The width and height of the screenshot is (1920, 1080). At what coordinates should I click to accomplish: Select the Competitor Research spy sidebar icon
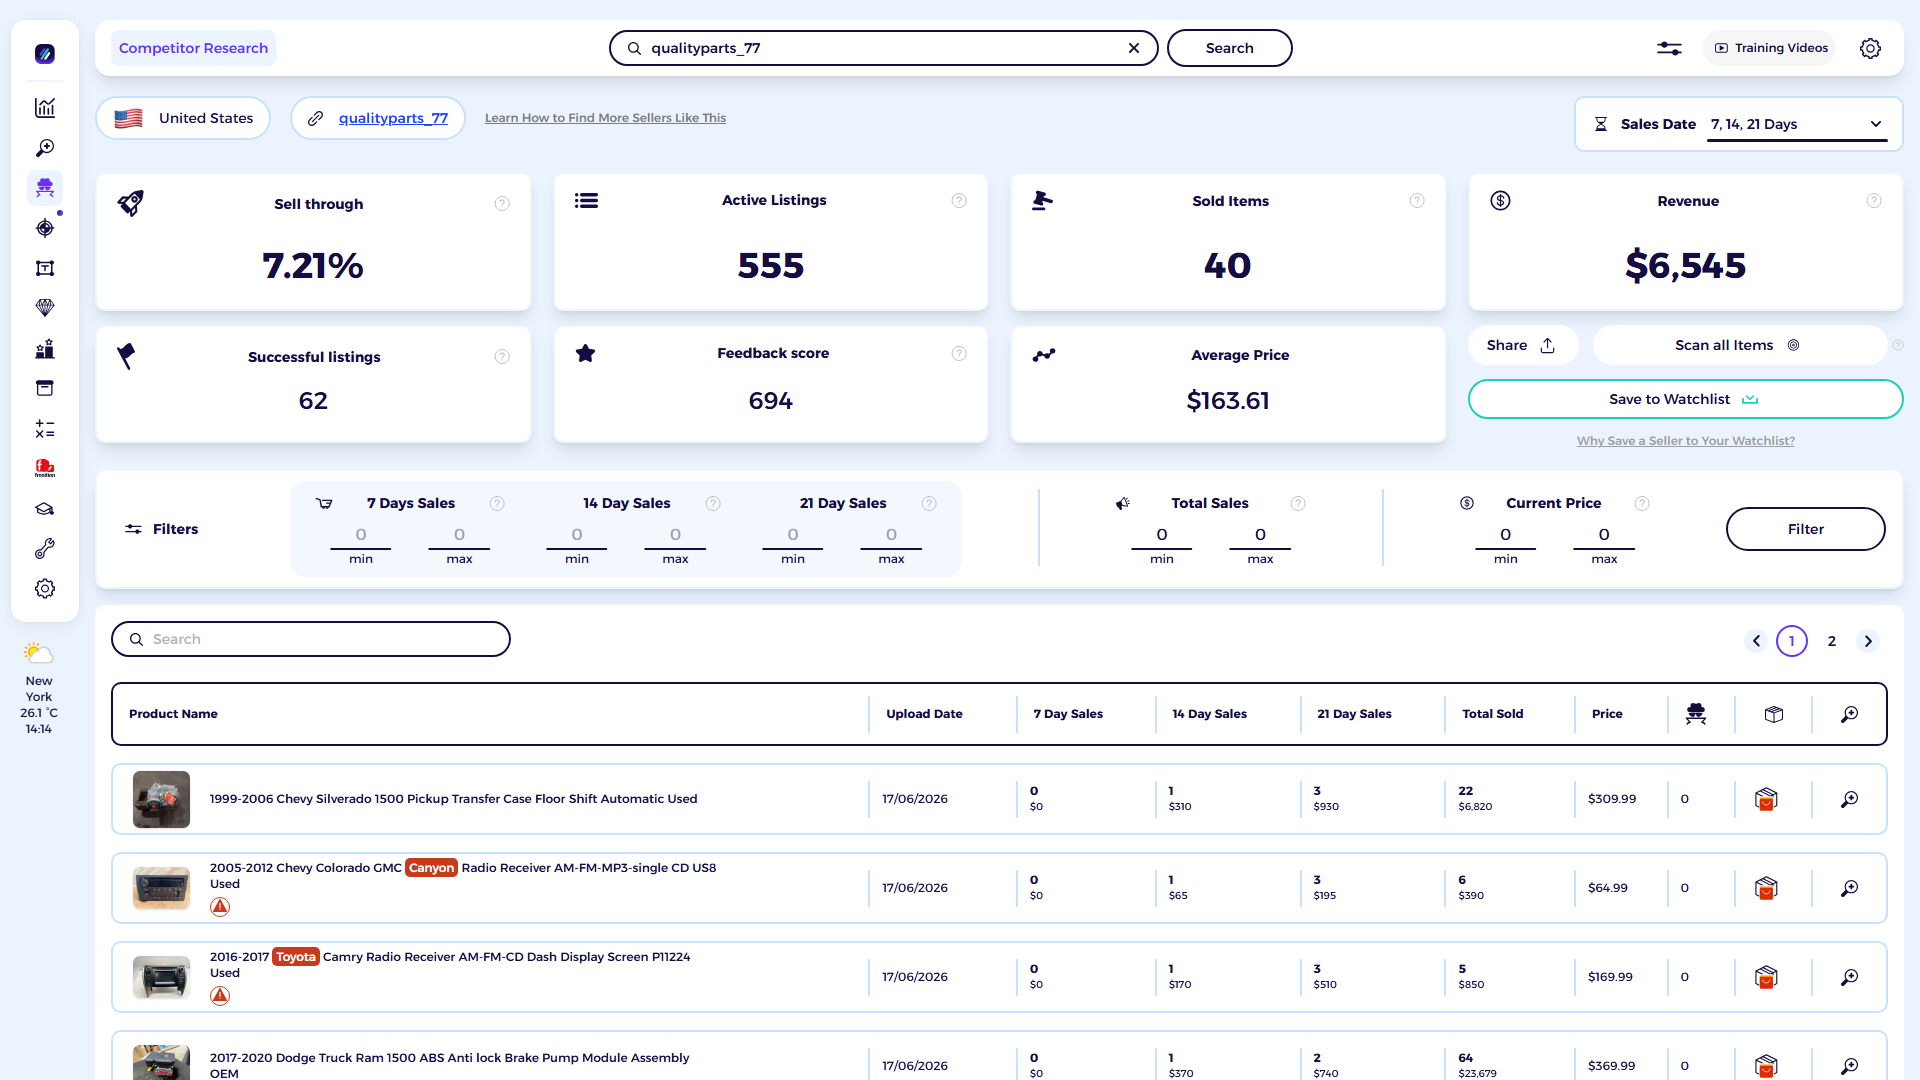tap(45, 188)
